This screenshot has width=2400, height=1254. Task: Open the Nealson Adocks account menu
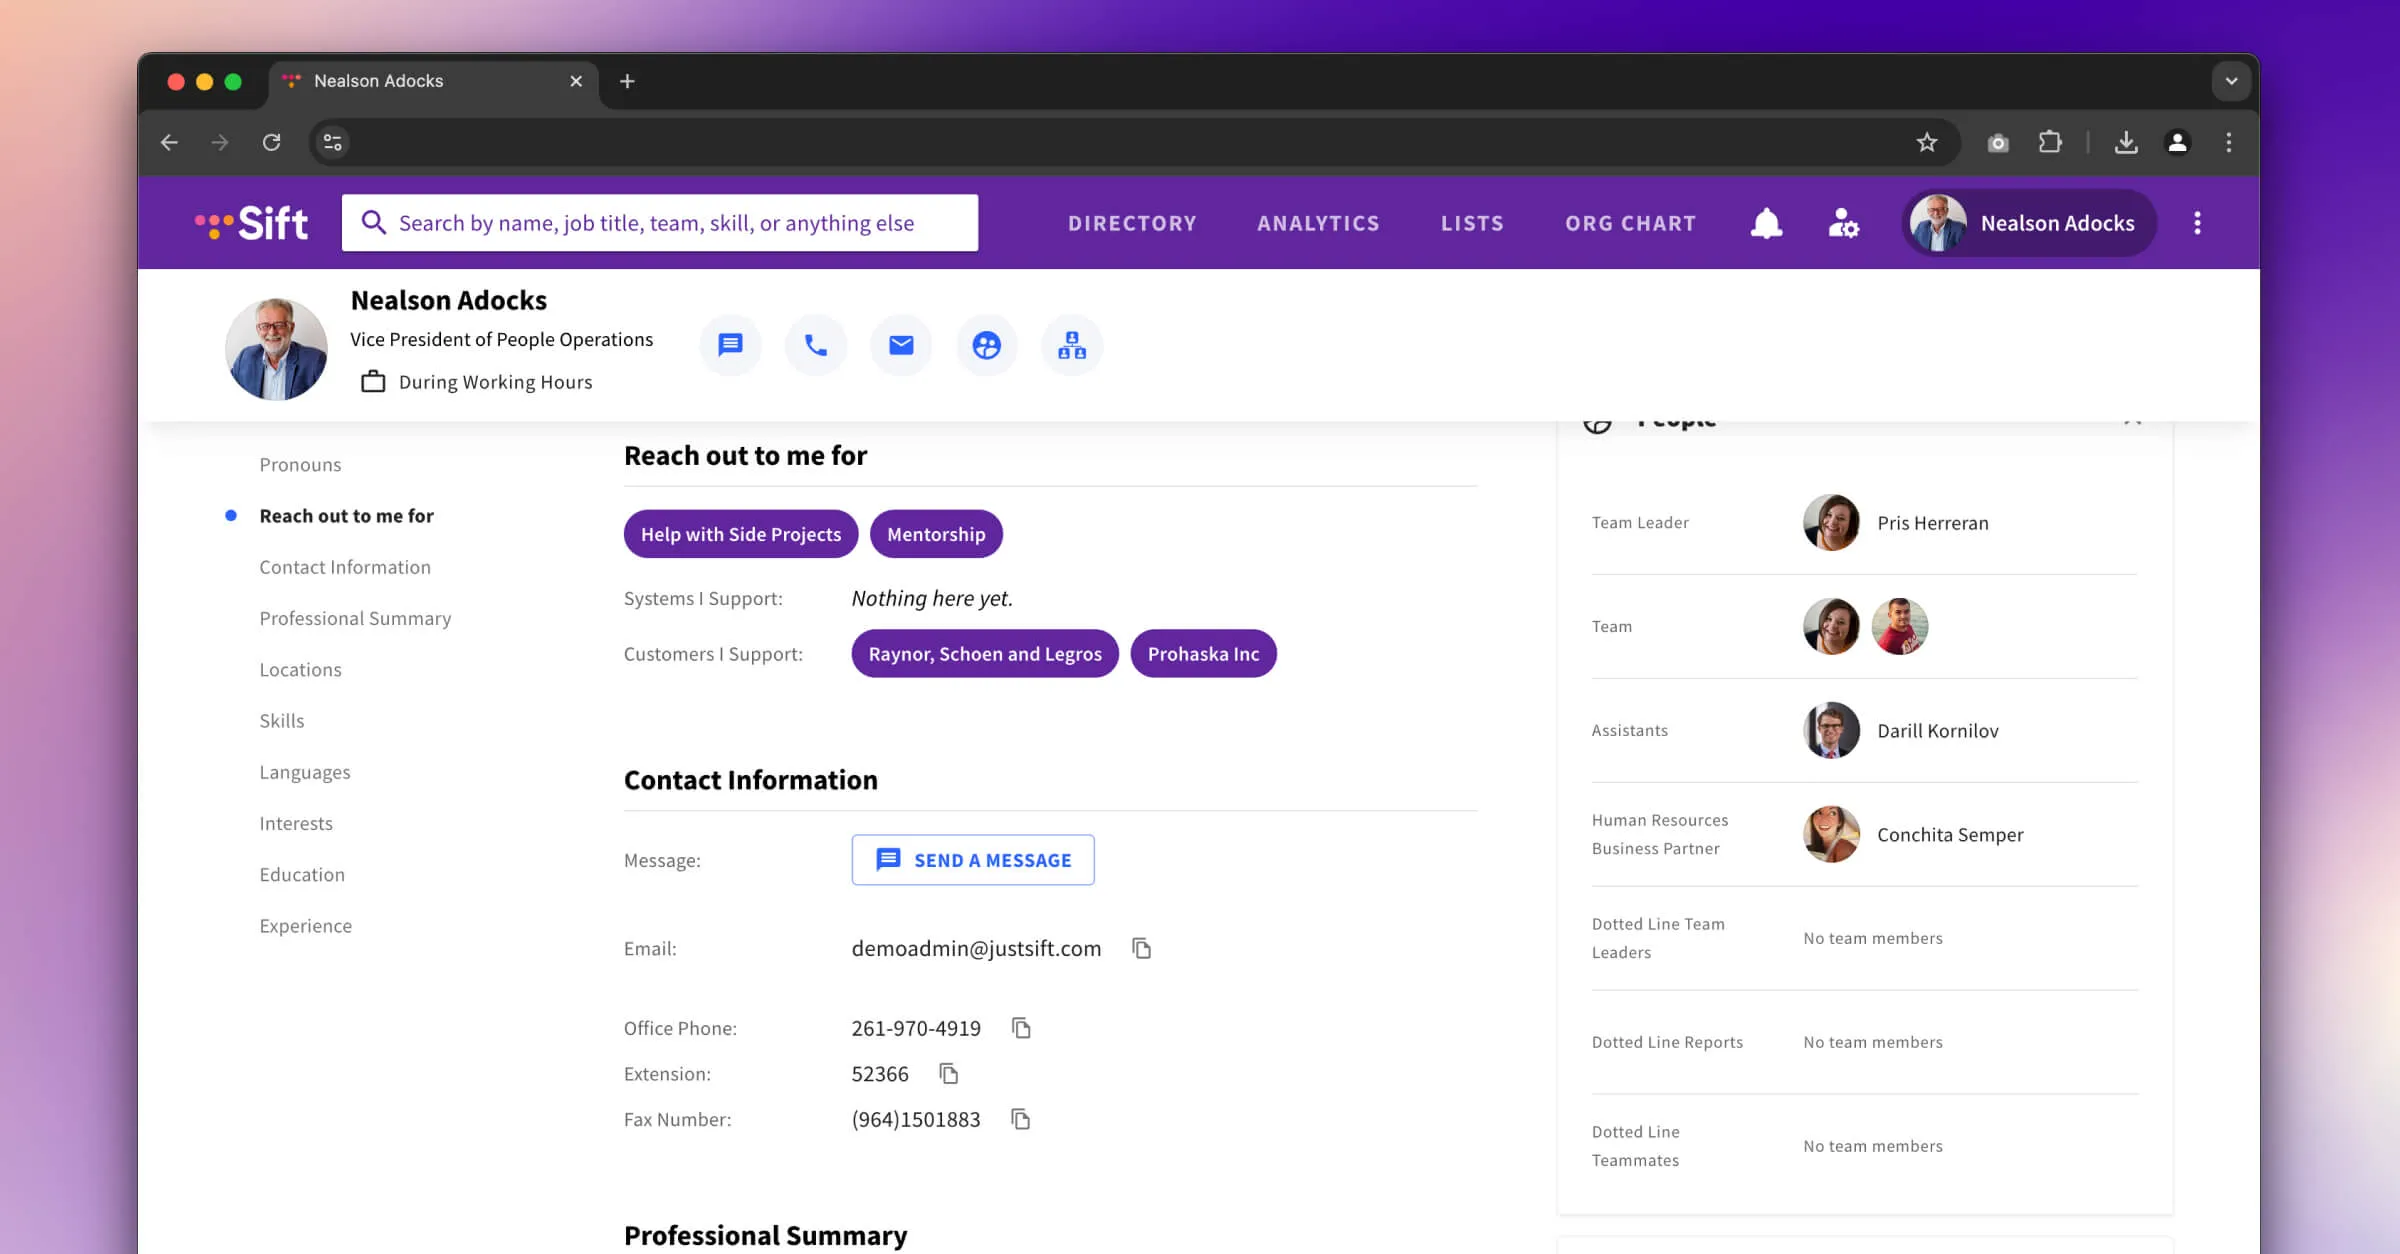pyautogui.click(x=2028, y=223)
